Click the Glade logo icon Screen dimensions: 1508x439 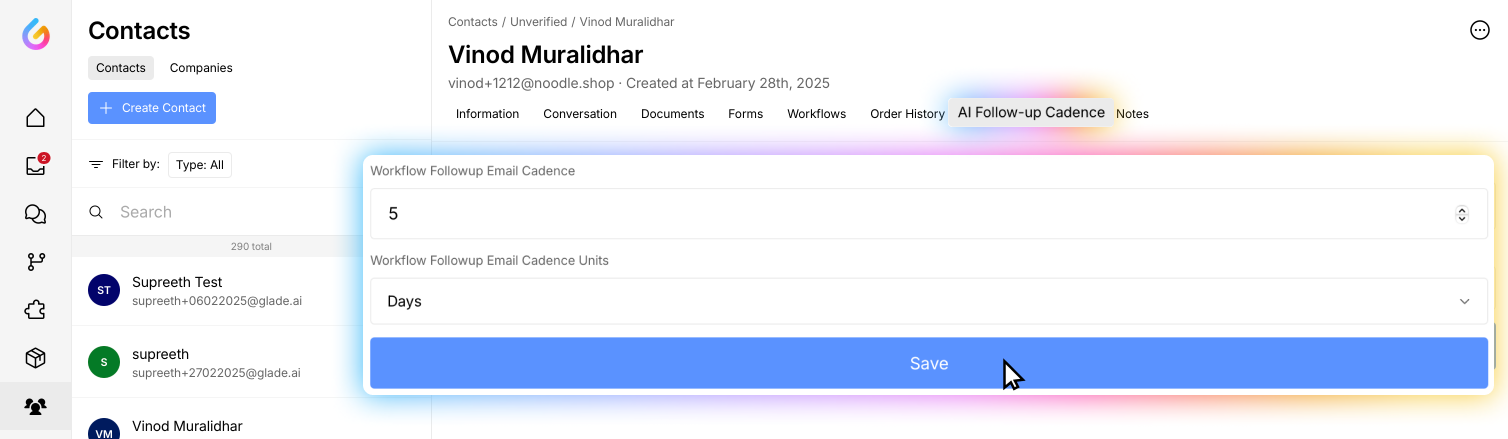(x=36, y=35)
